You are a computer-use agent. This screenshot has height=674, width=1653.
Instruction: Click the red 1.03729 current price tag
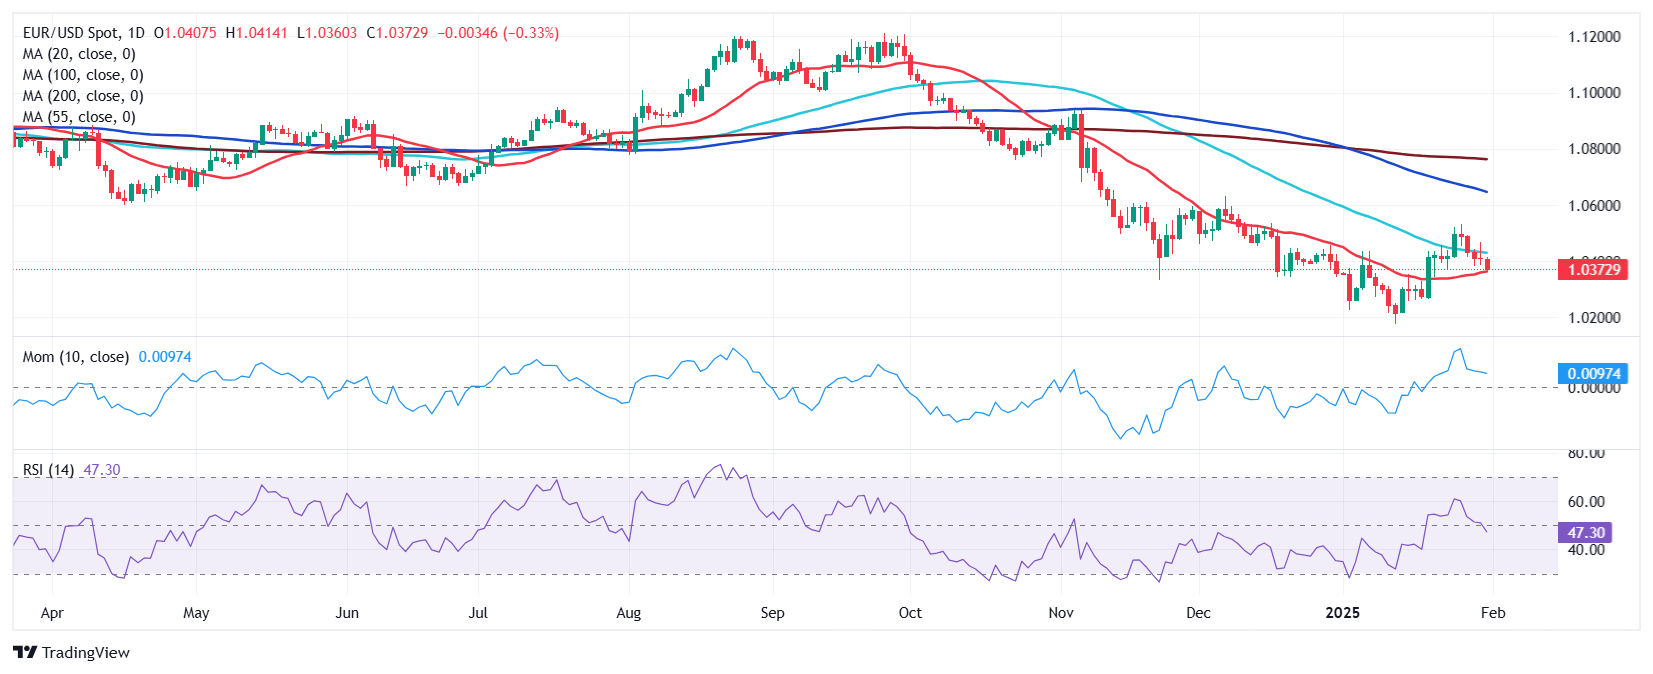(x=1593, y=269)
